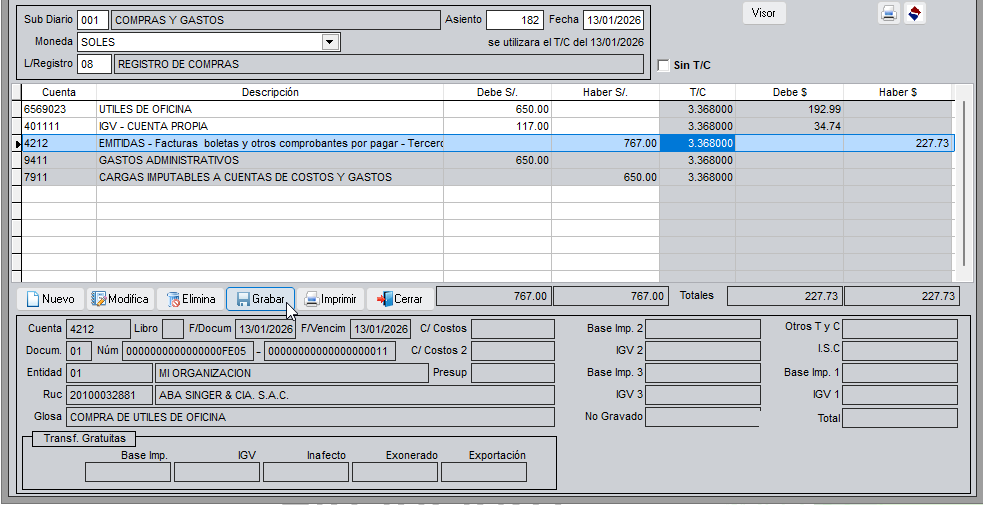Click the Libro field
Screen dimensions: 983x505
pos(173,329)
